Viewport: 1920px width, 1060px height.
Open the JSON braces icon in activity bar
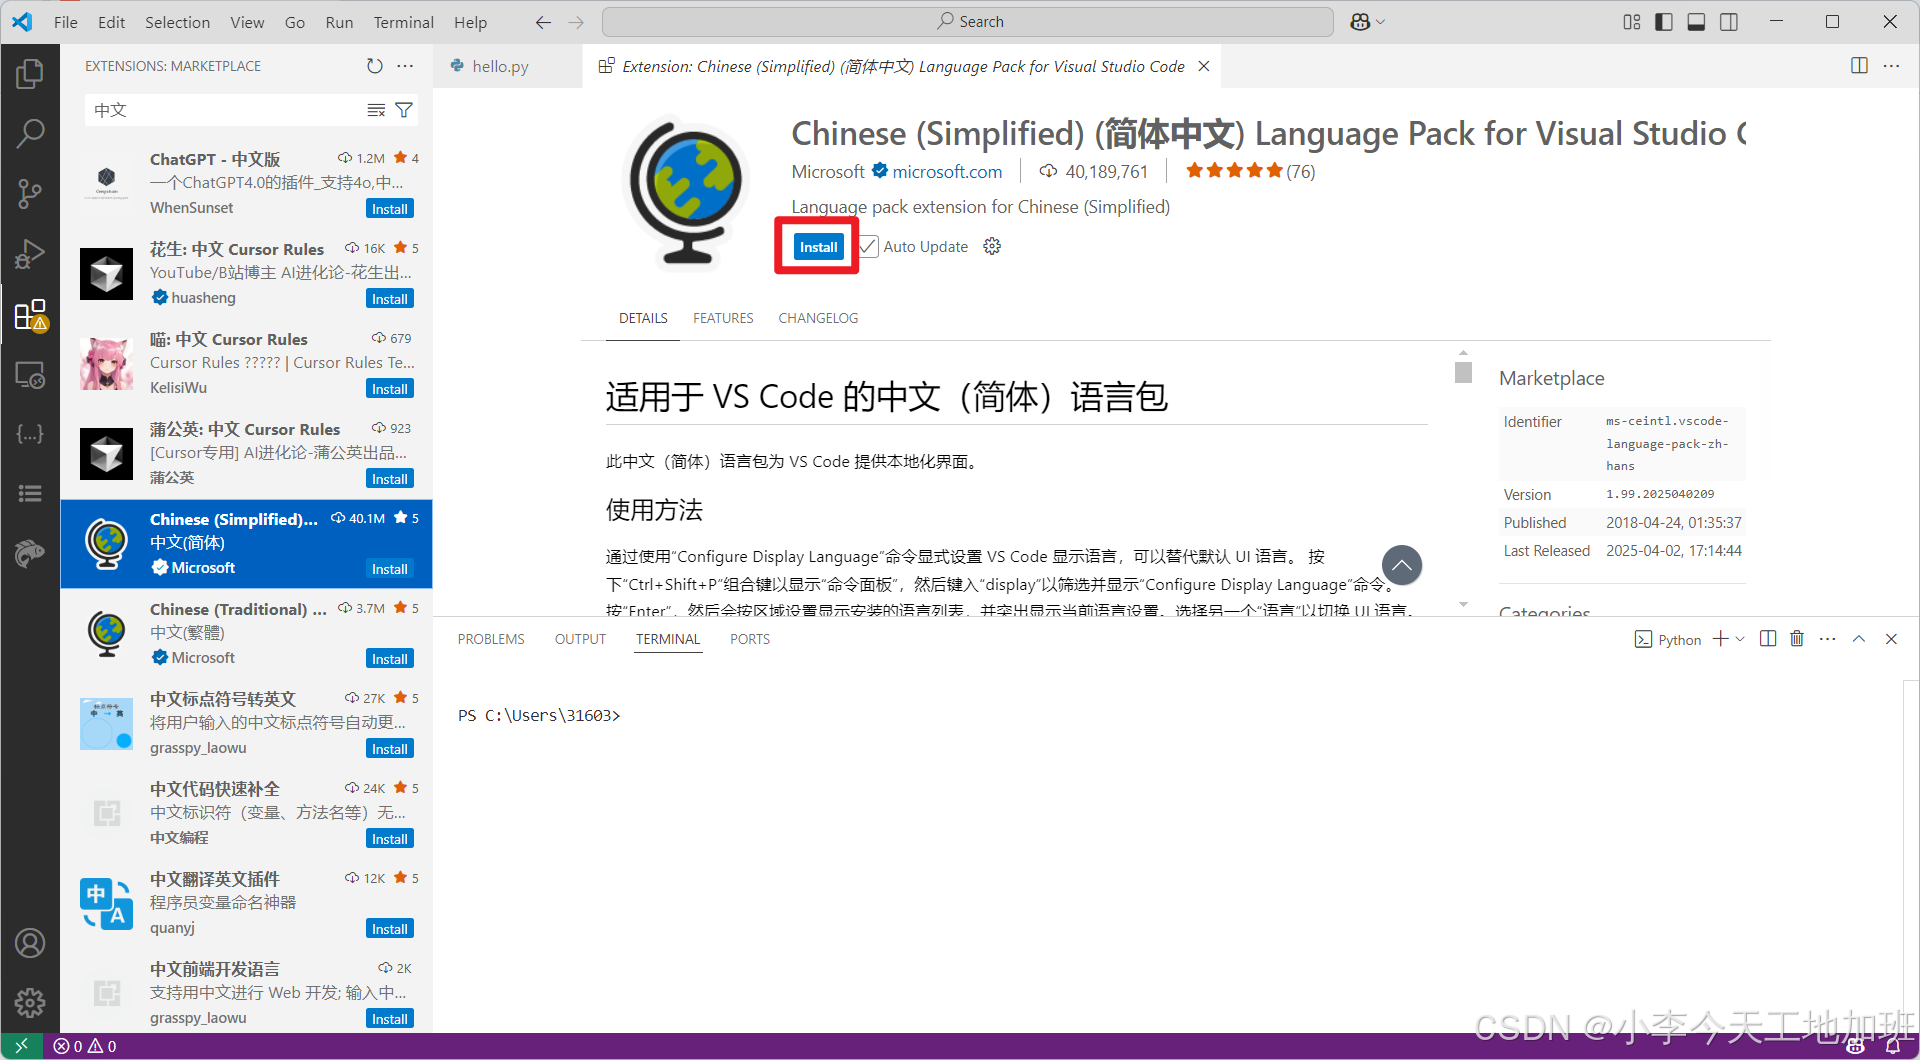coord(30,434)
